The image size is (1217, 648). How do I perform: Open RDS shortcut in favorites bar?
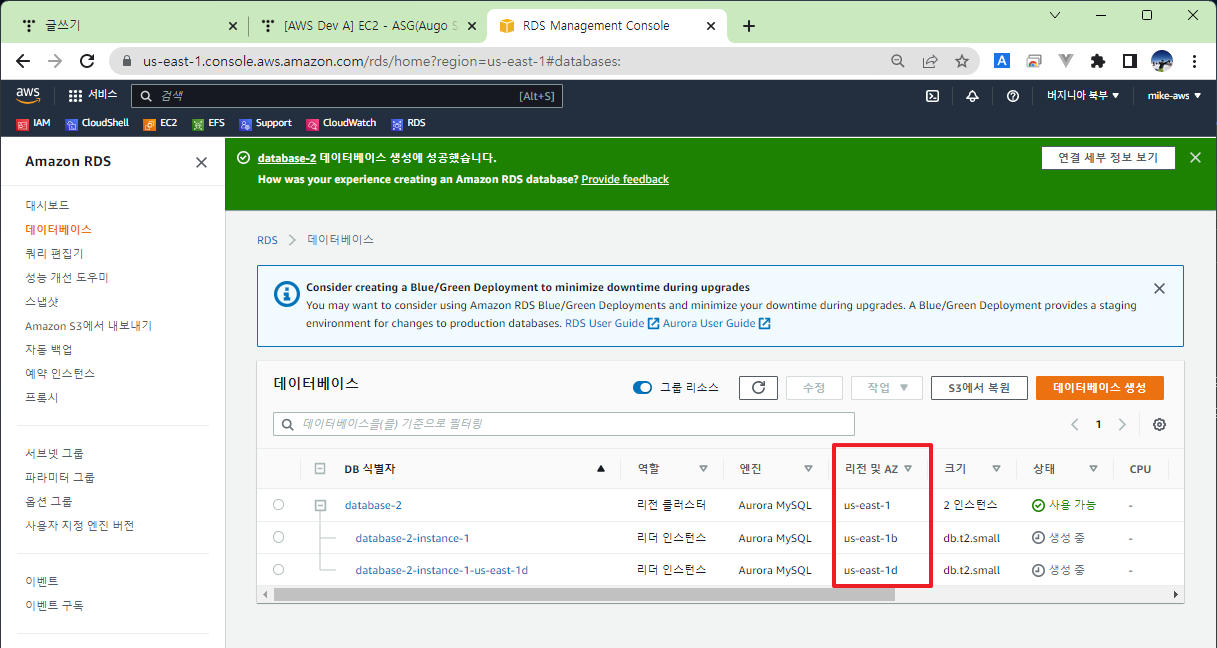(x=408, y=123)
